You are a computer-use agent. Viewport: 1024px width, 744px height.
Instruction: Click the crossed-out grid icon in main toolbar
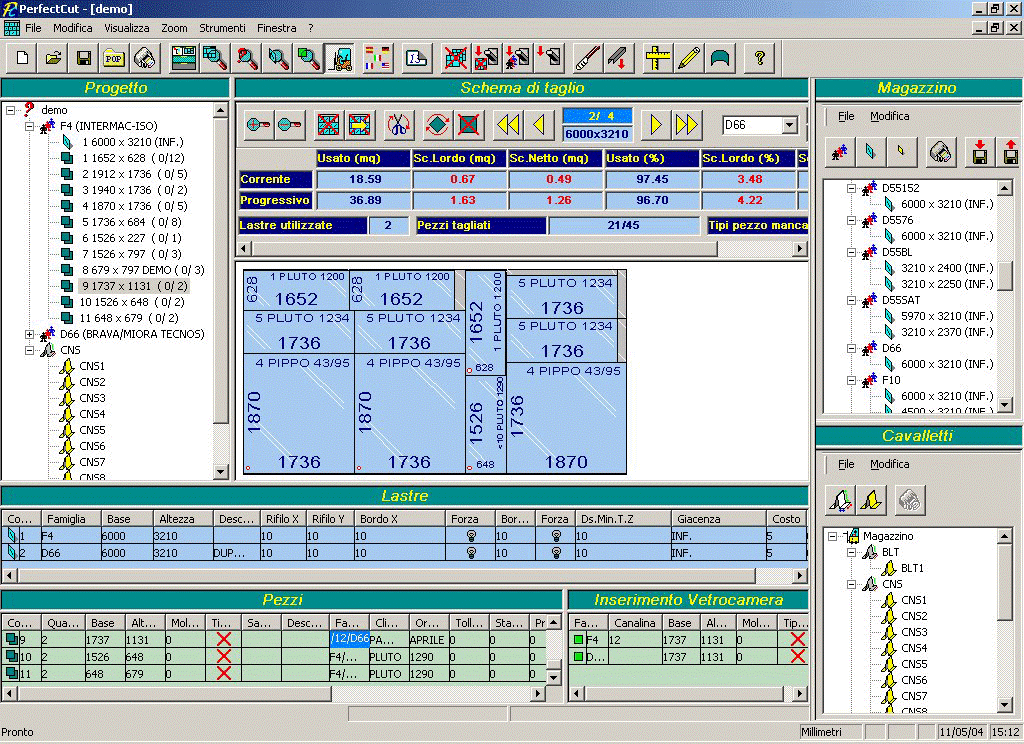click(x=455, y=58)
